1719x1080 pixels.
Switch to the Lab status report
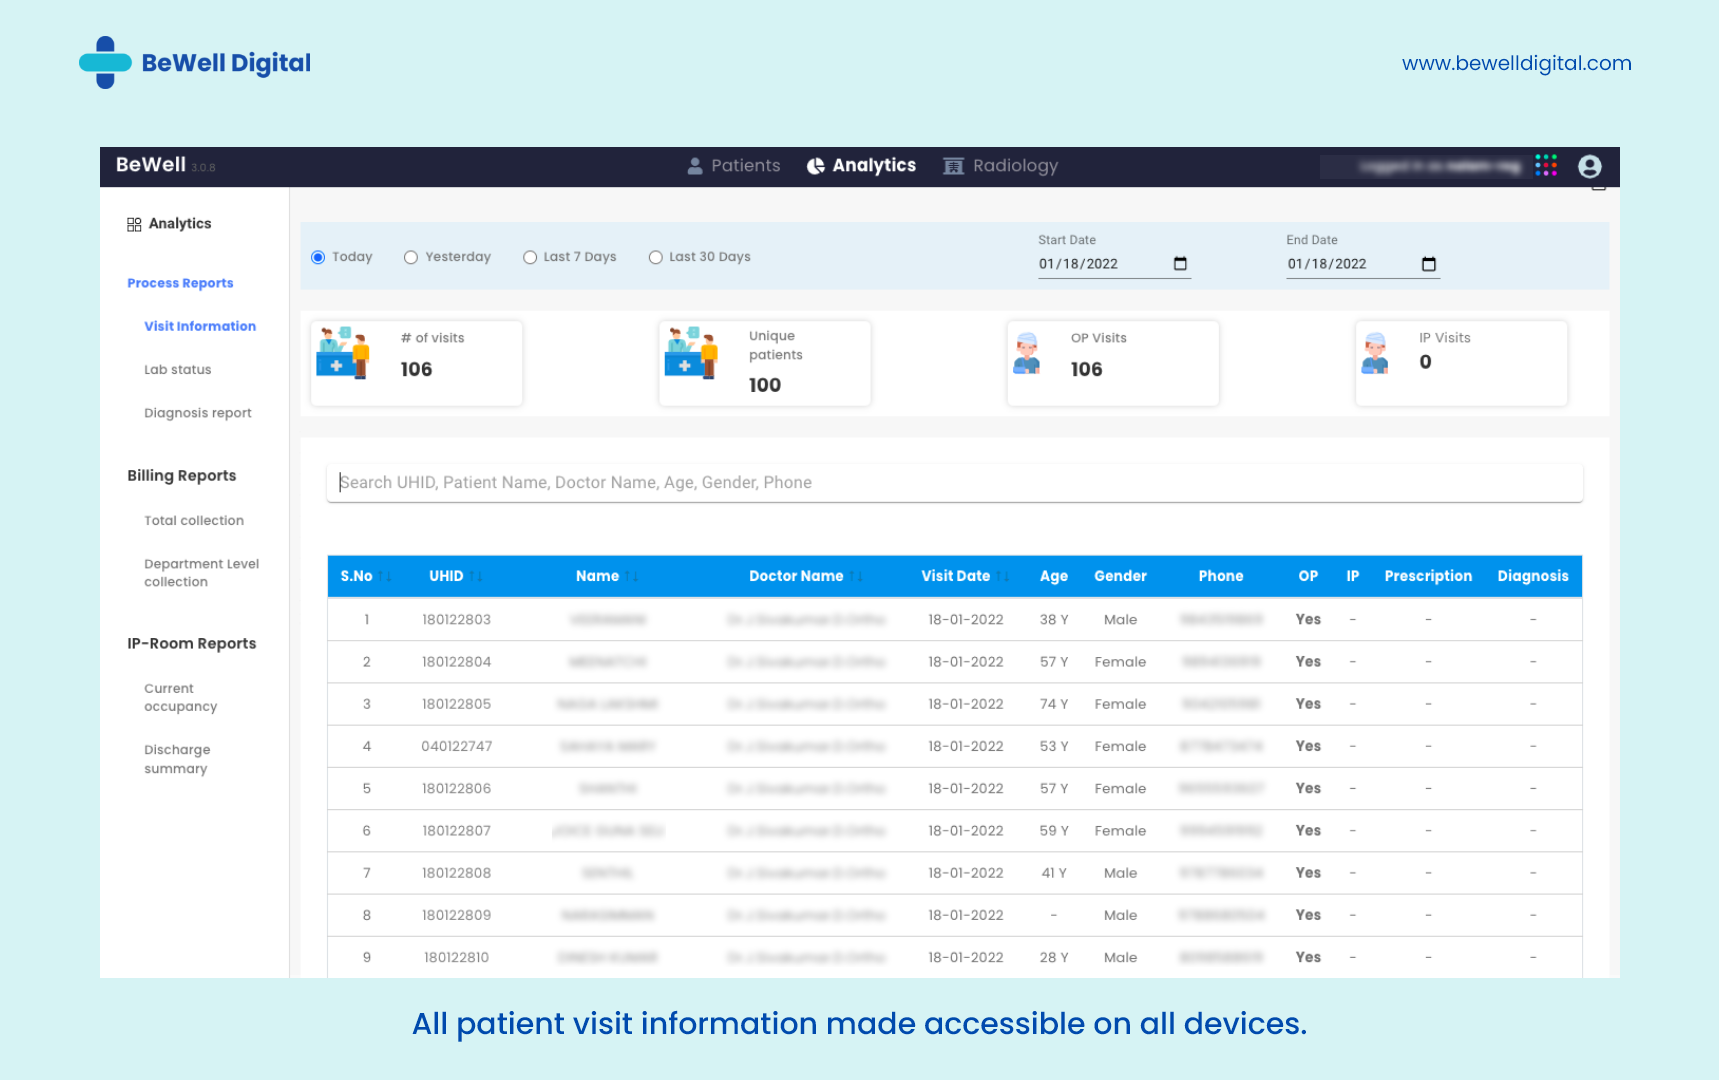pos(177,369)
